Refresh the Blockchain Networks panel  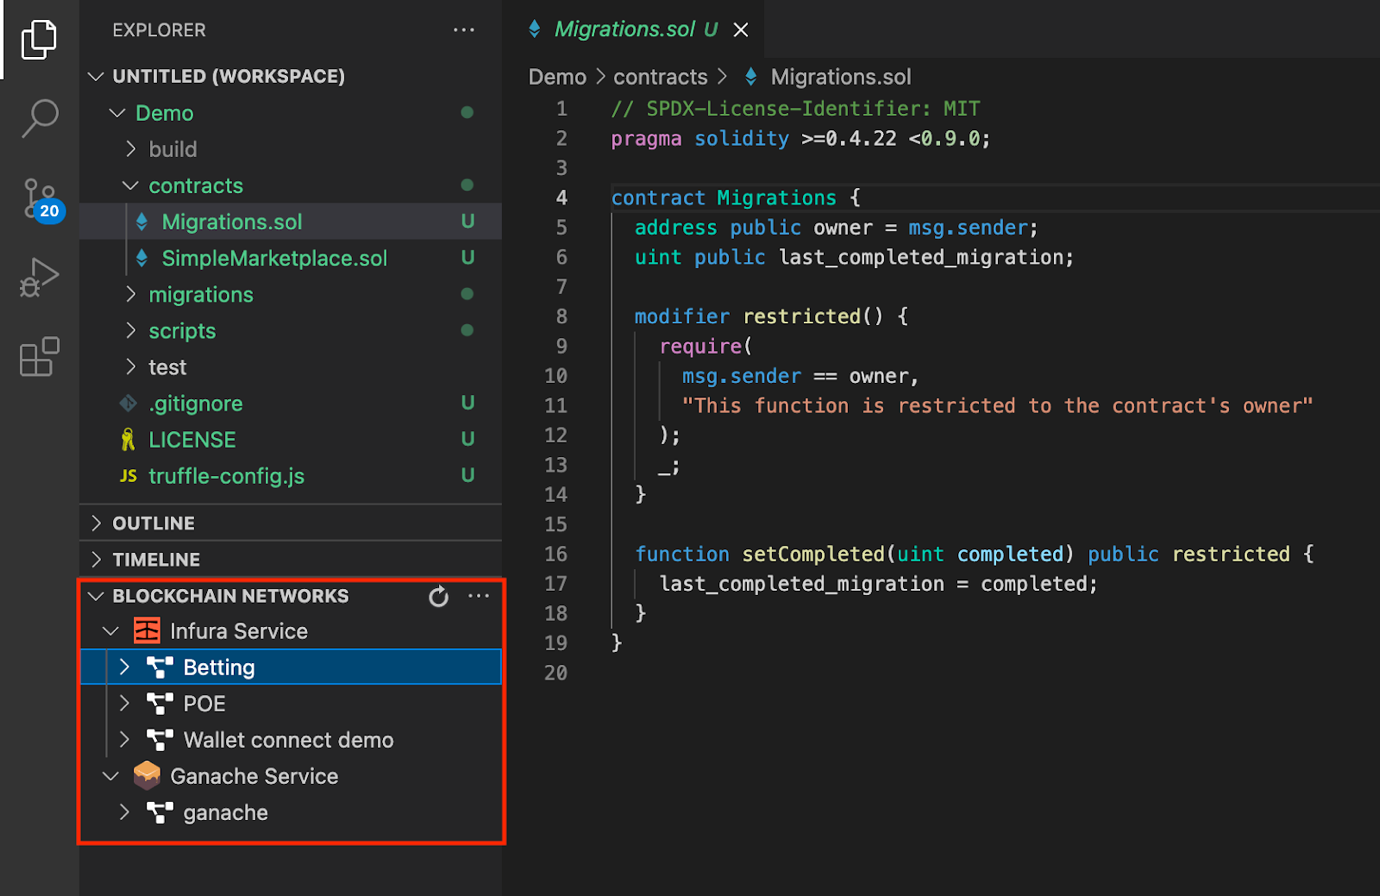(439, 596)
